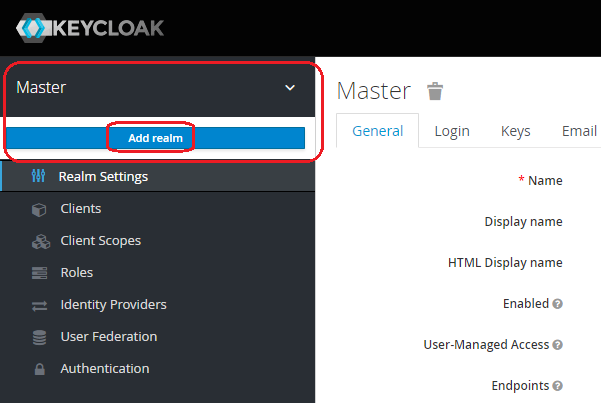Screen dimensions: 601x403
Task: Expand the Master realm selector chevron
Action: pos(290,88)
